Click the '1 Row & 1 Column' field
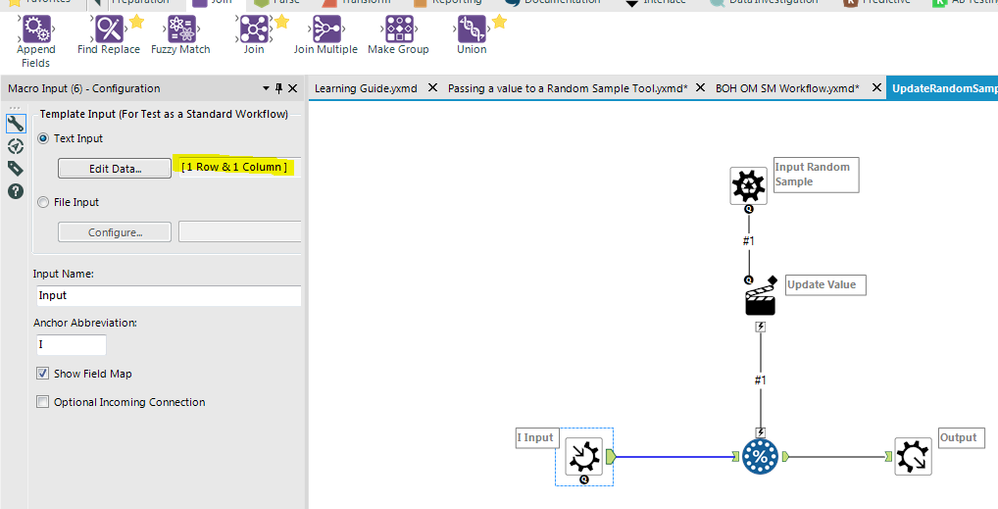Viewport: 998px width, 509px height. point(239,167)
